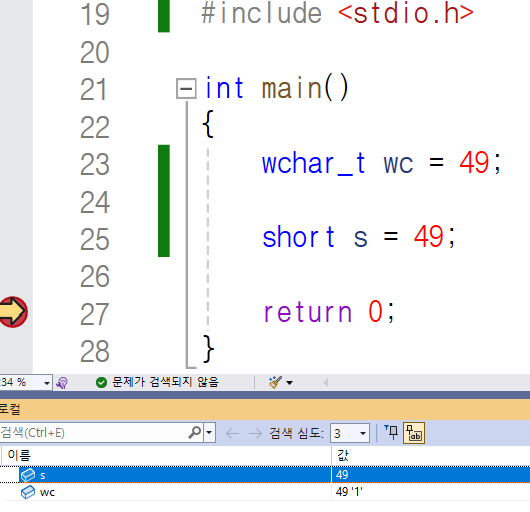Click the value cell 49 '1' for wc
Image resolution: width=530 pixels, height=512 pixels.
click(349, 492)
